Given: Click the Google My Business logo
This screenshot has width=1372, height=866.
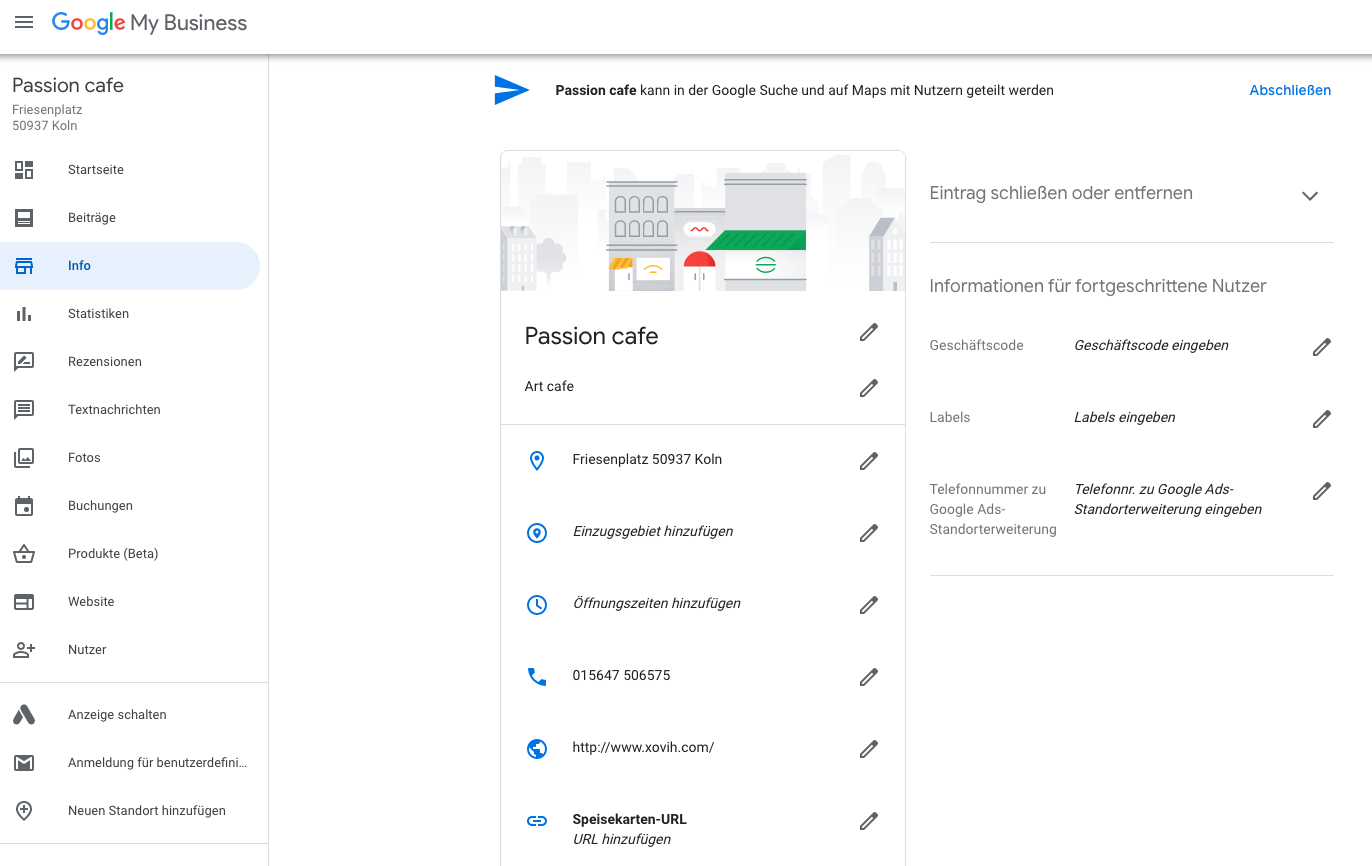Looking at the screenshot, I should coord(149,23).
